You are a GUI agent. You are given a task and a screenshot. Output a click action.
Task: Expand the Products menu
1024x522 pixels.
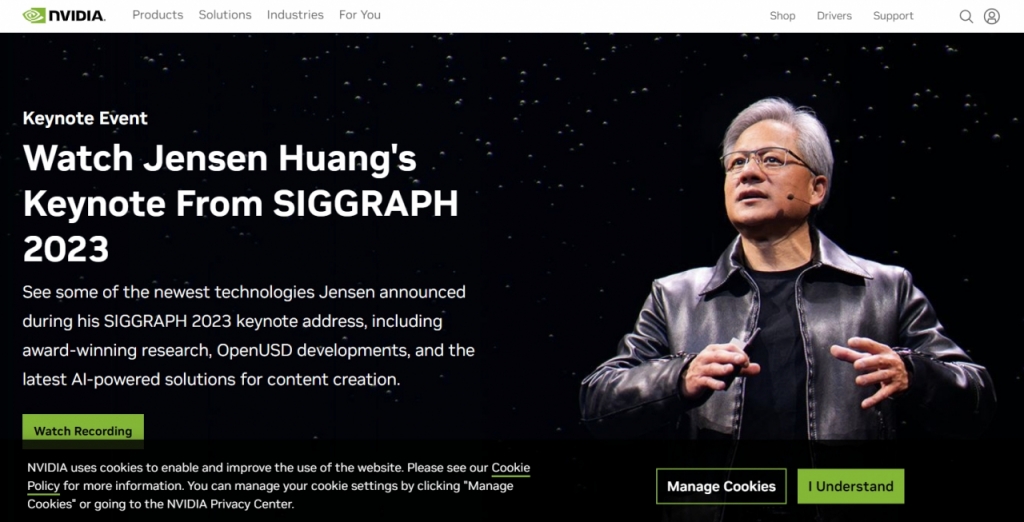pos(157,15)
